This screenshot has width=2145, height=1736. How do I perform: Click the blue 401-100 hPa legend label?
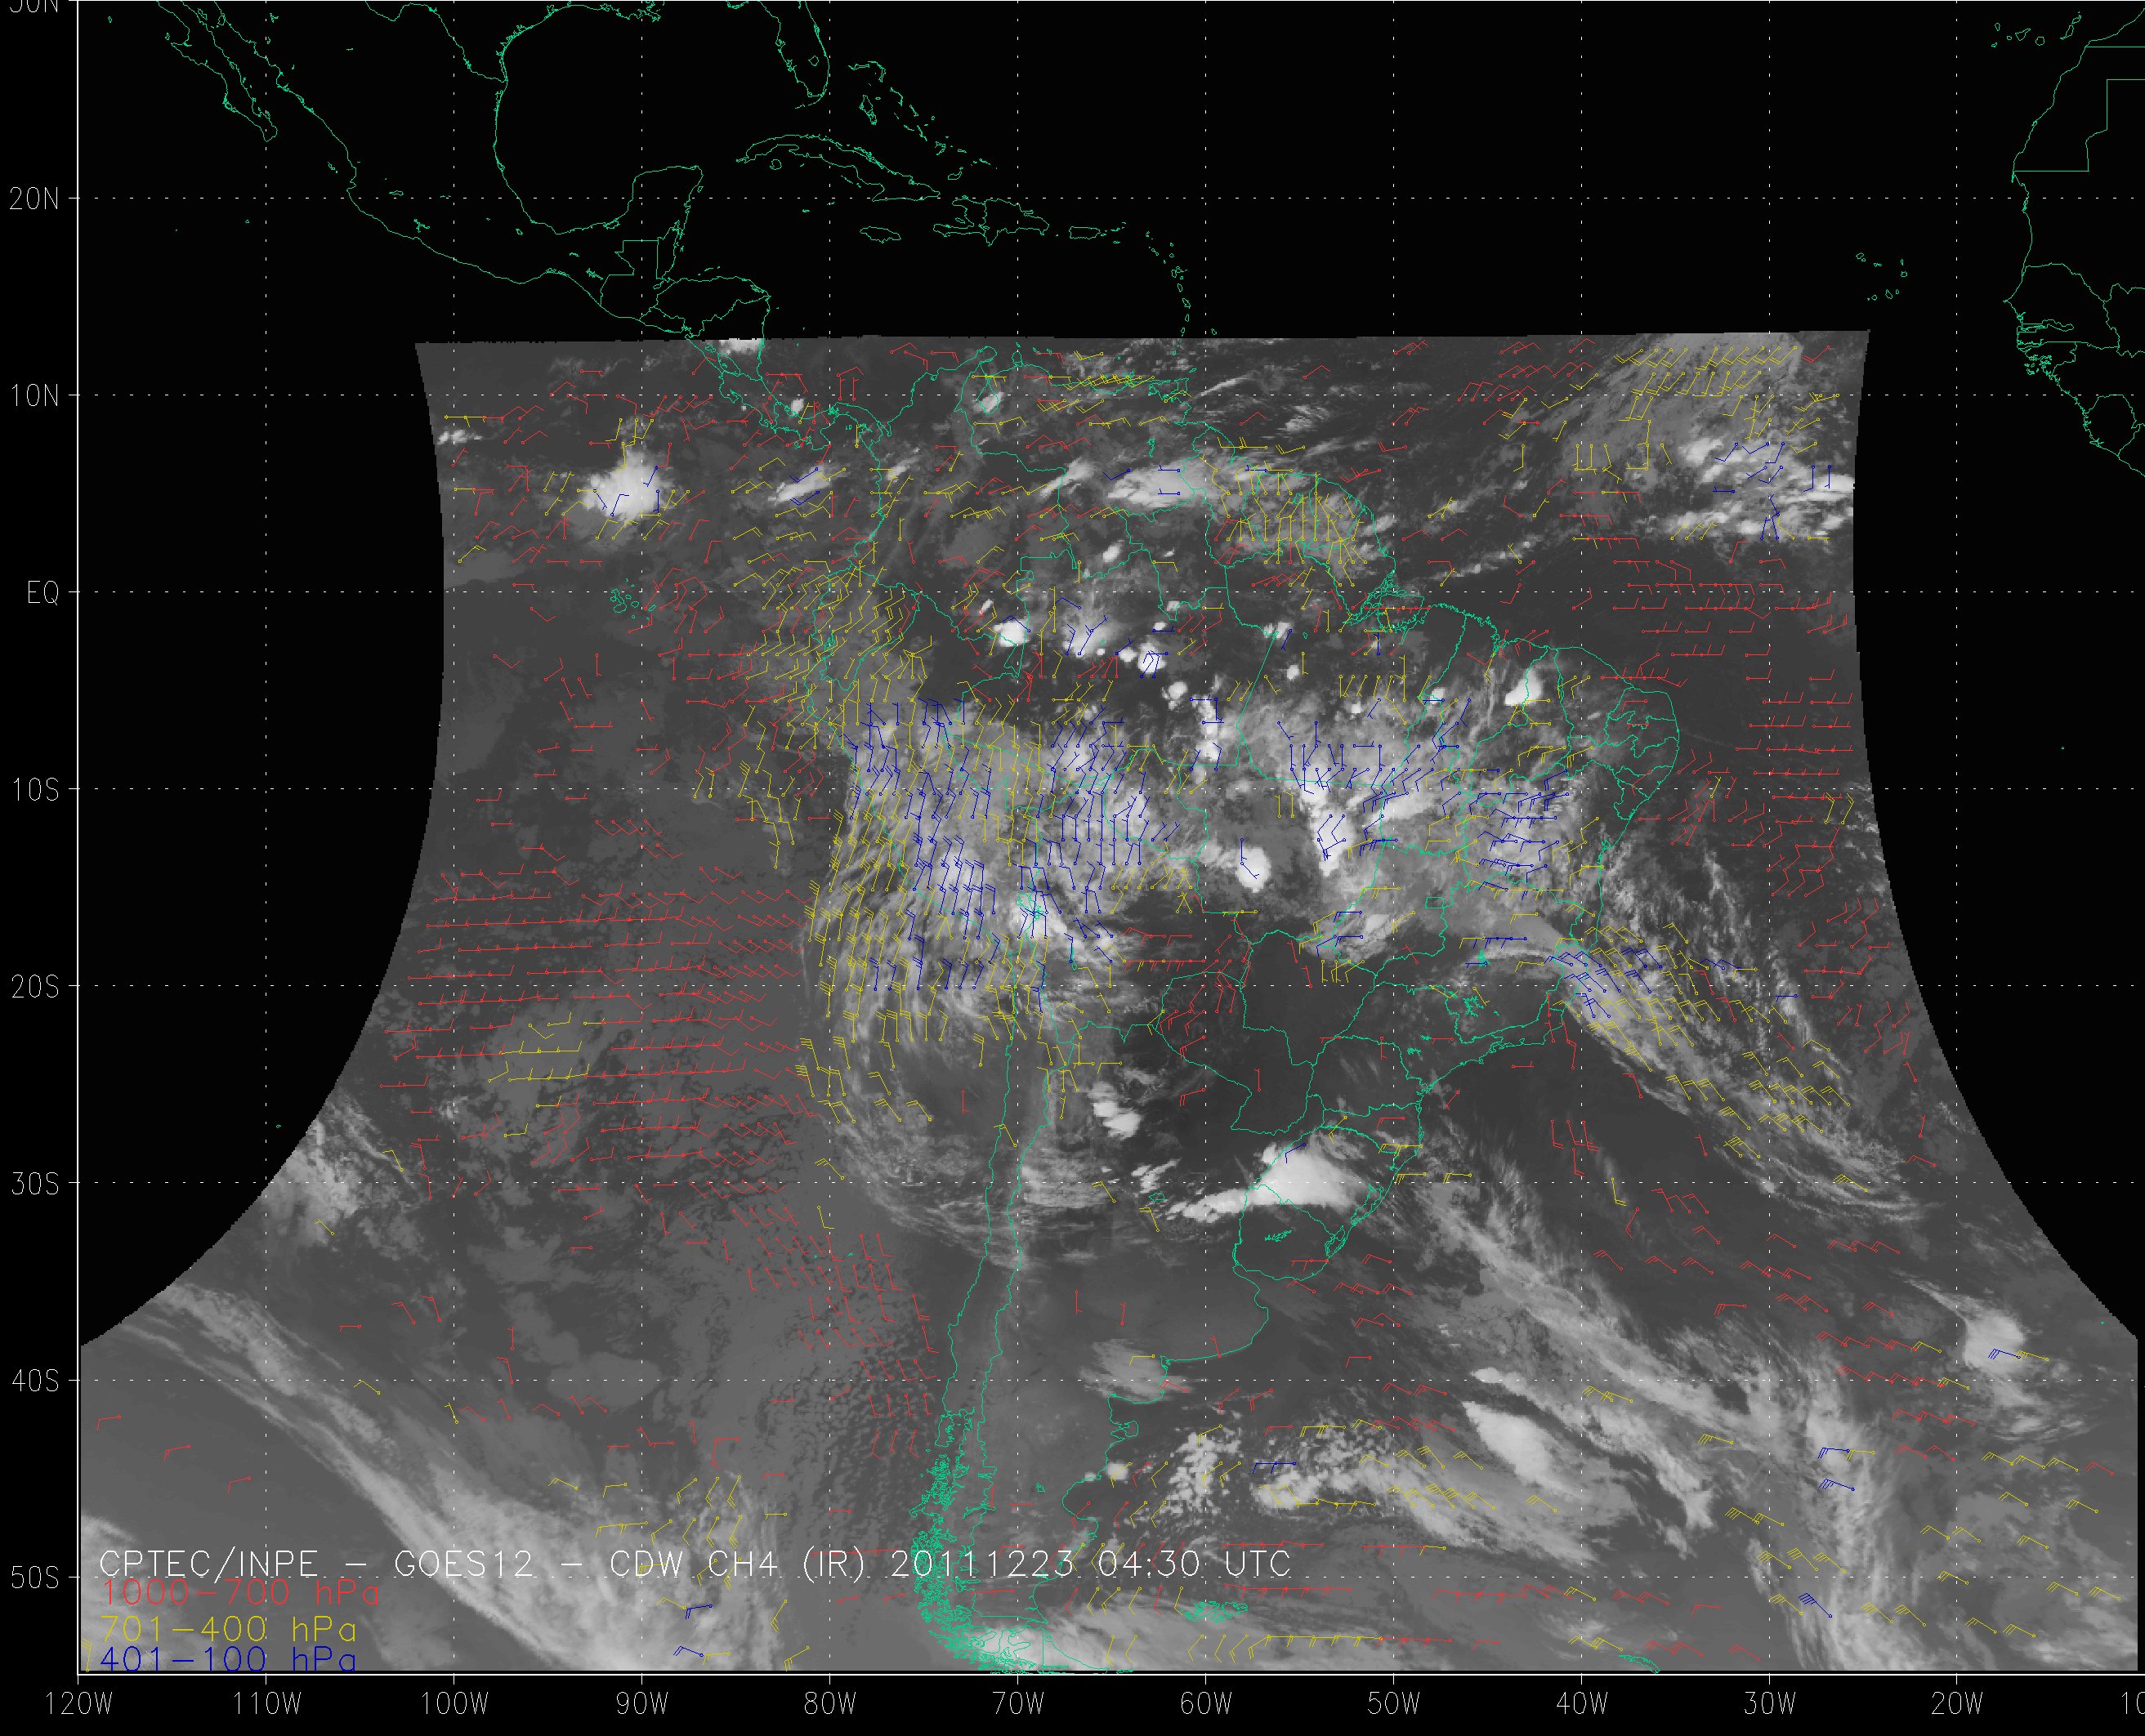point(228,1660)
